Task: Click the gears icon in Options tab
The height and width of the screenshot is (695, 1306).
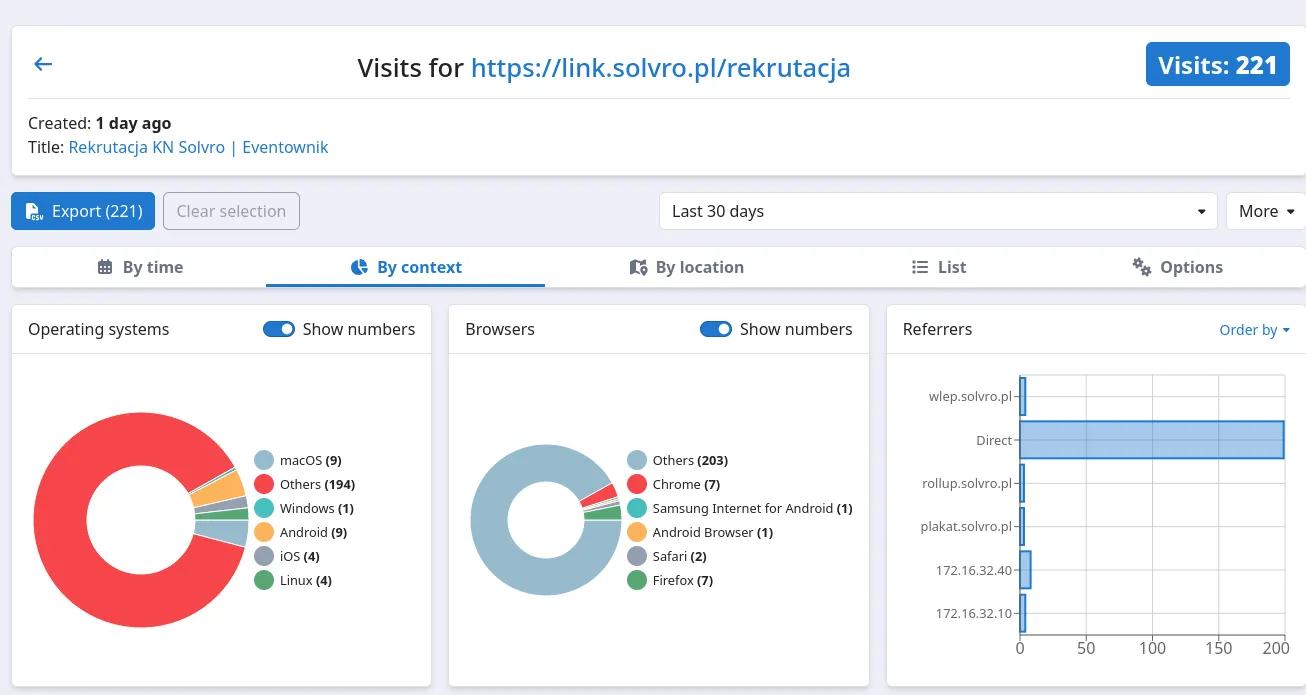Action: coord(1142,267)
